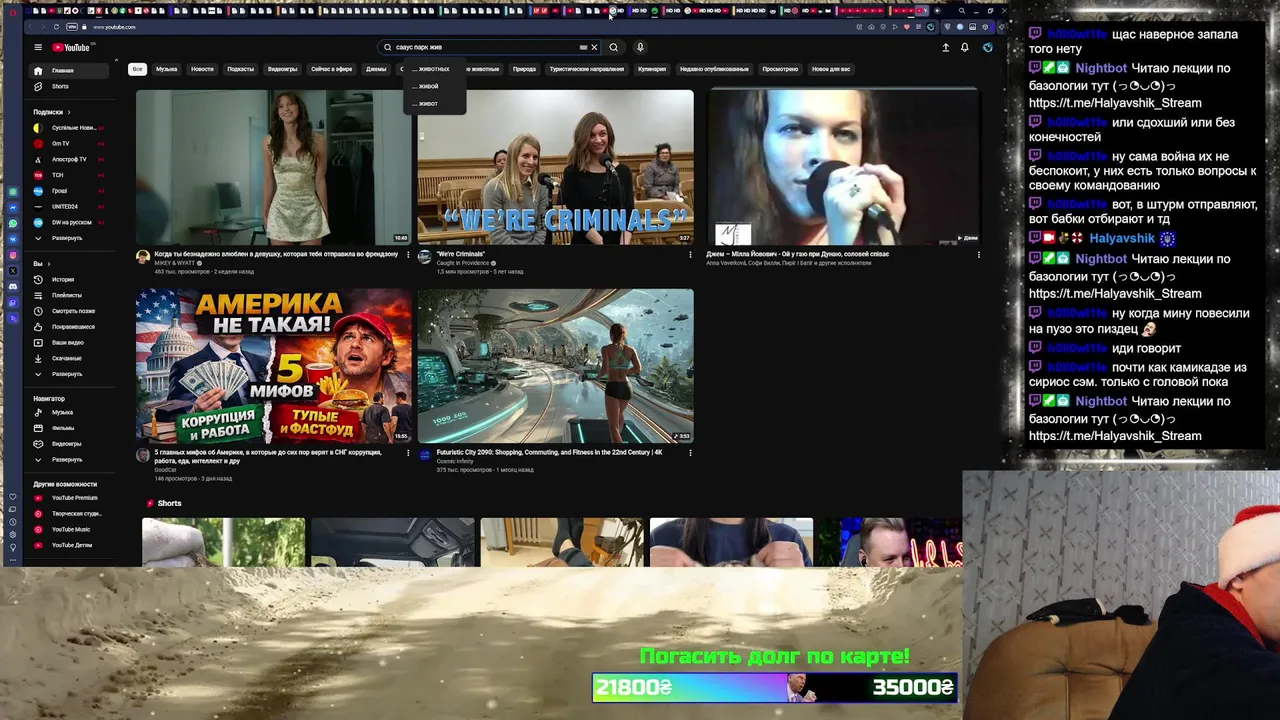Screen dimensions: 1280x720
Task: Open options menu for 5 главных мифов video
Action: point(408,453)
